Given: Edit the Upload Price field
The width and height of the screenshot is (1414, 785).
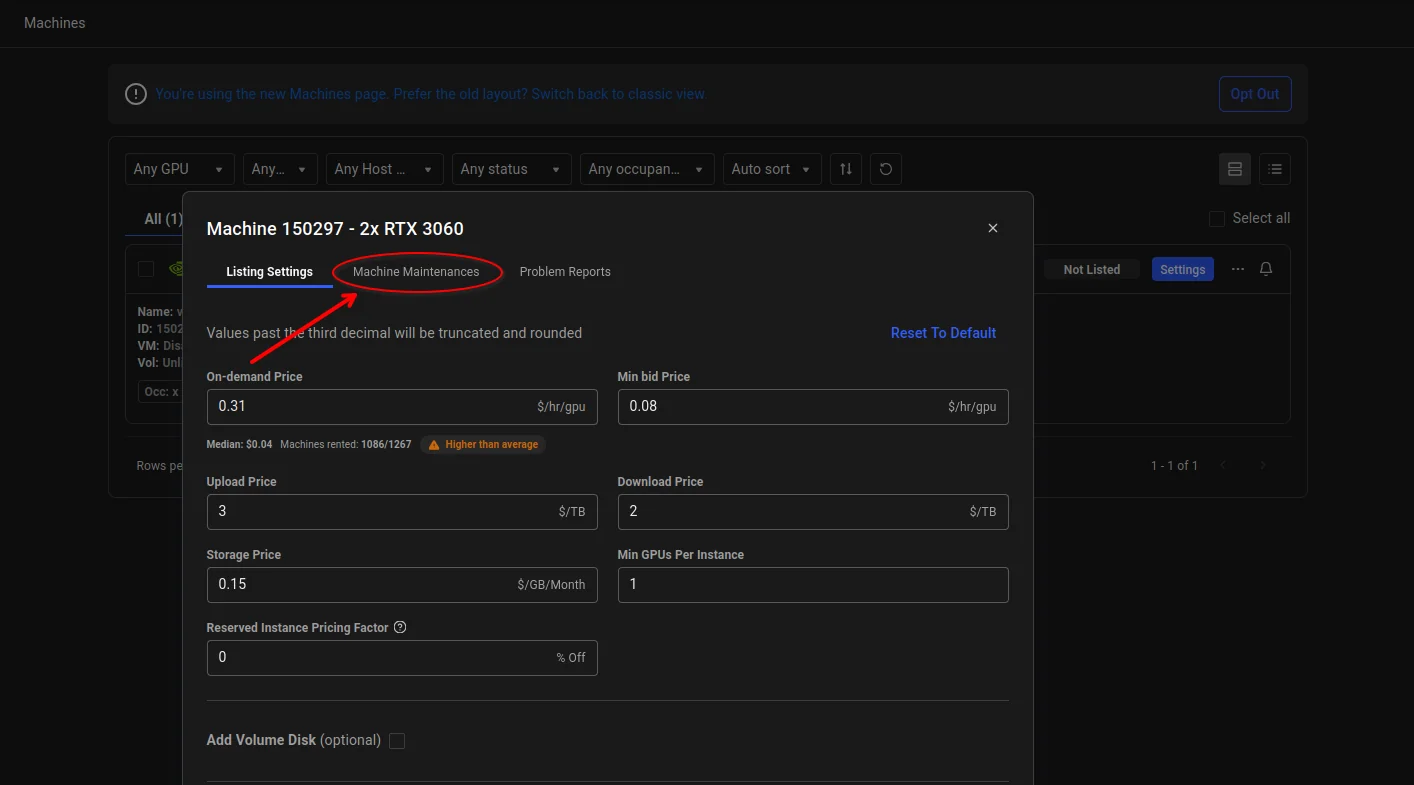Looking at the screenshot, I should click(402, 511).
